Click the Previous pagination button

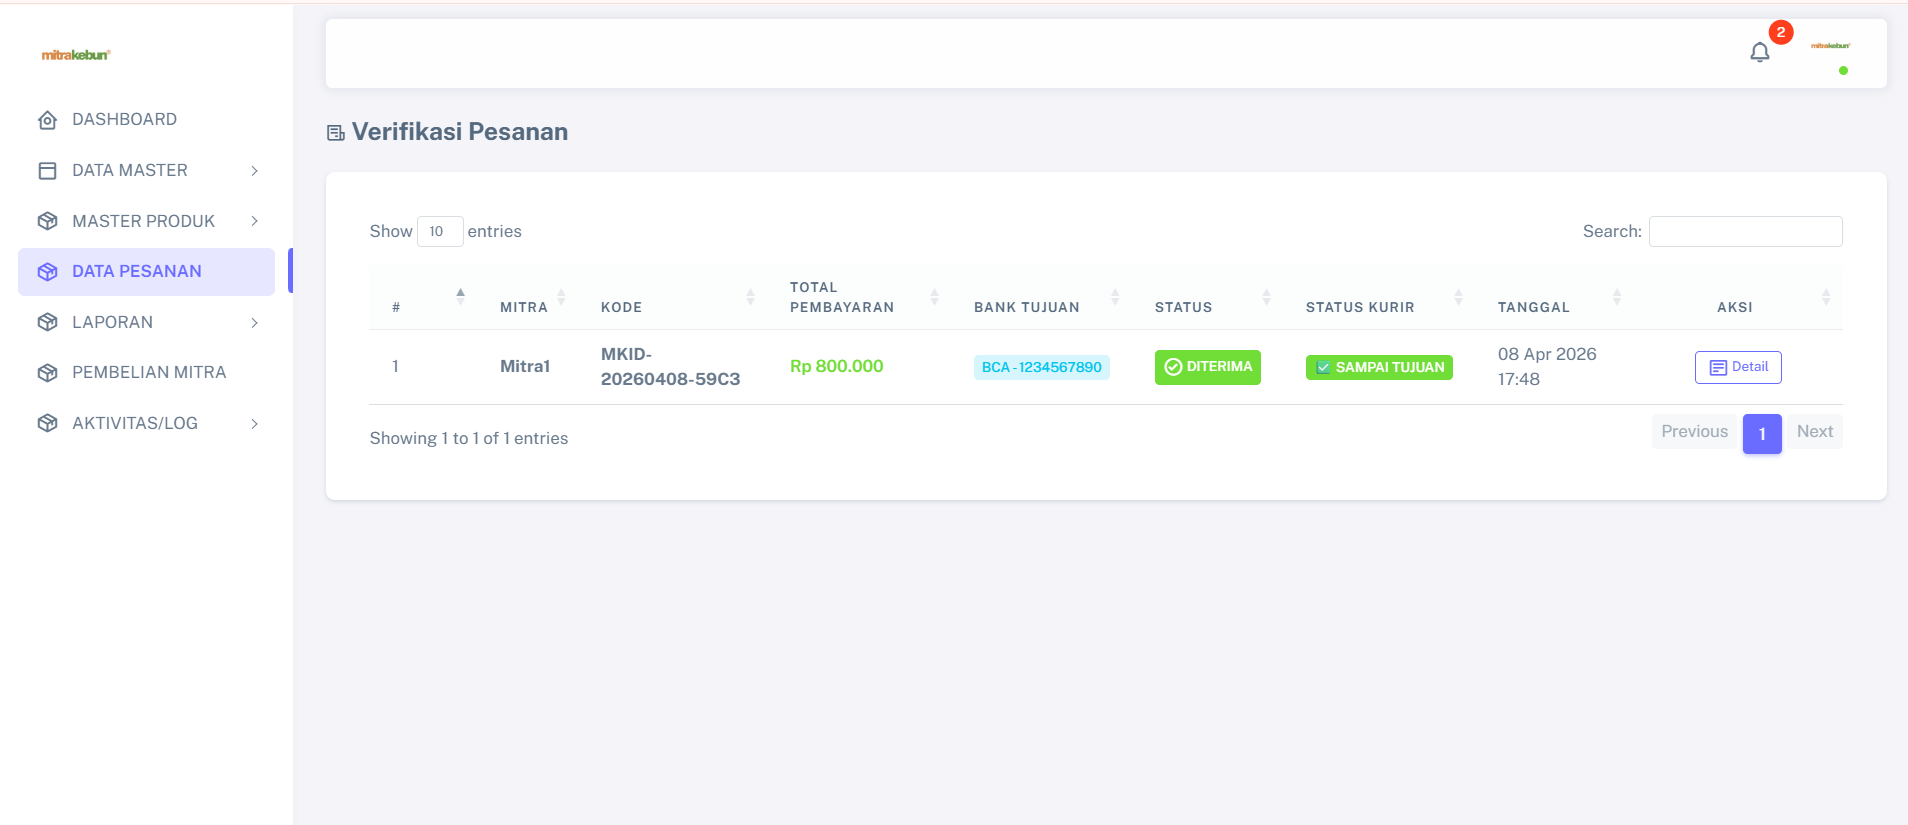1694,432
